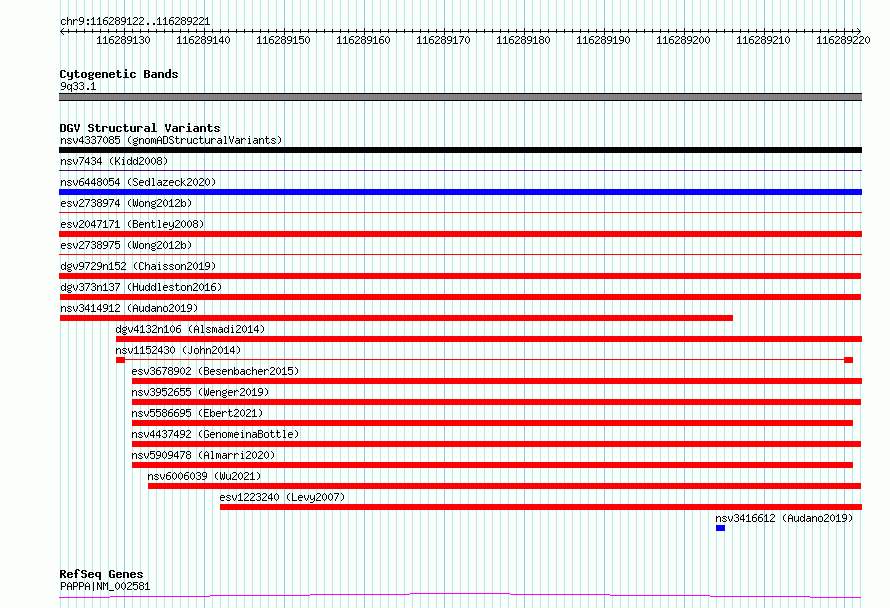The height and width of the screenshot is (608, 890).
Task: Select the 9q33.1 band label
Action: click(x=78, y=86)
